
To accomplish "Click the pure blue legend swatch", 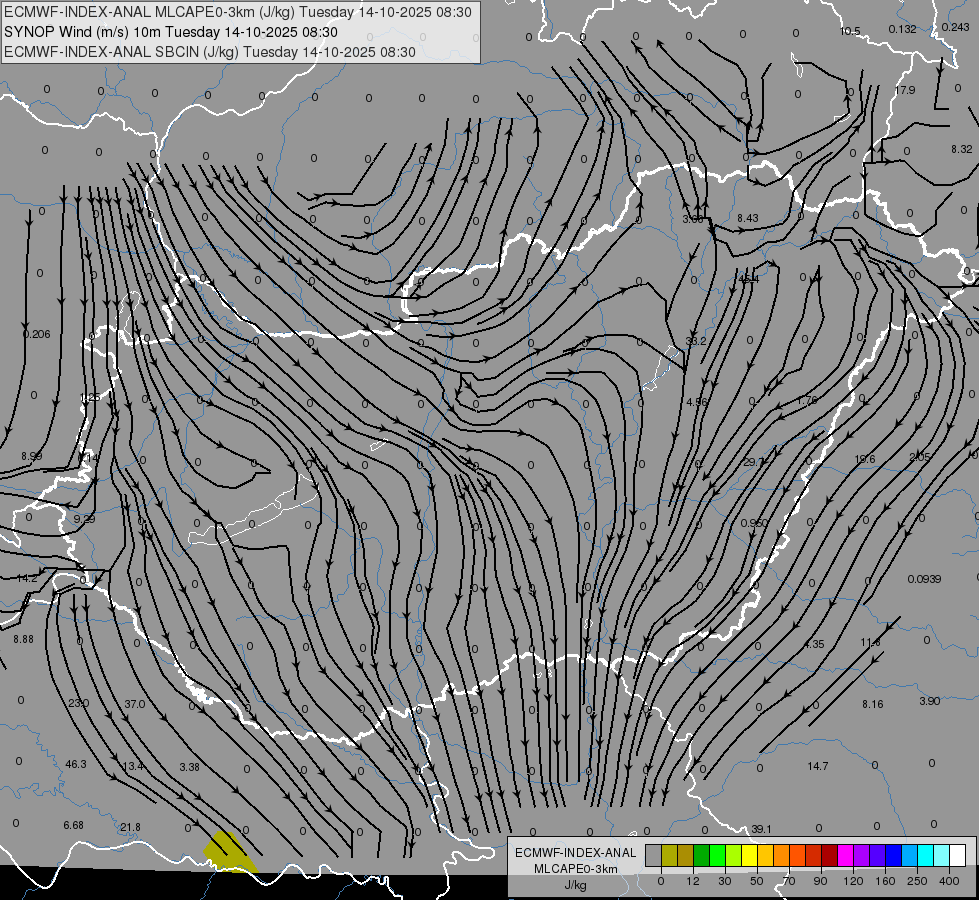I will [x=893, y=855].
